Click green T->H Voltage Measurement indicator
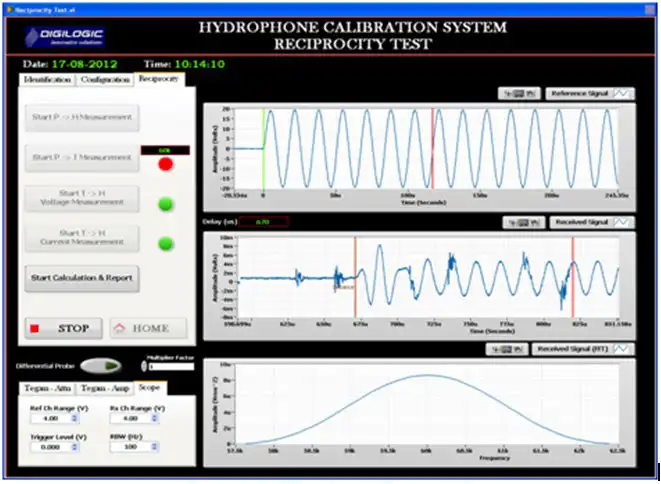 [165, 205]
